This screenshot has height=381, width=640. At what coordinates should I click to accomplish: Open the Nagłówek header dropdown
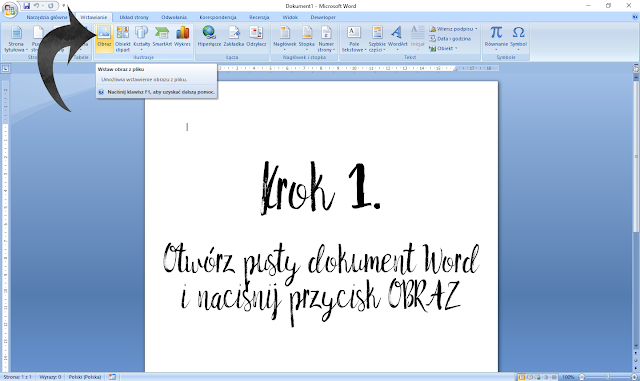[x=284, y=39]
